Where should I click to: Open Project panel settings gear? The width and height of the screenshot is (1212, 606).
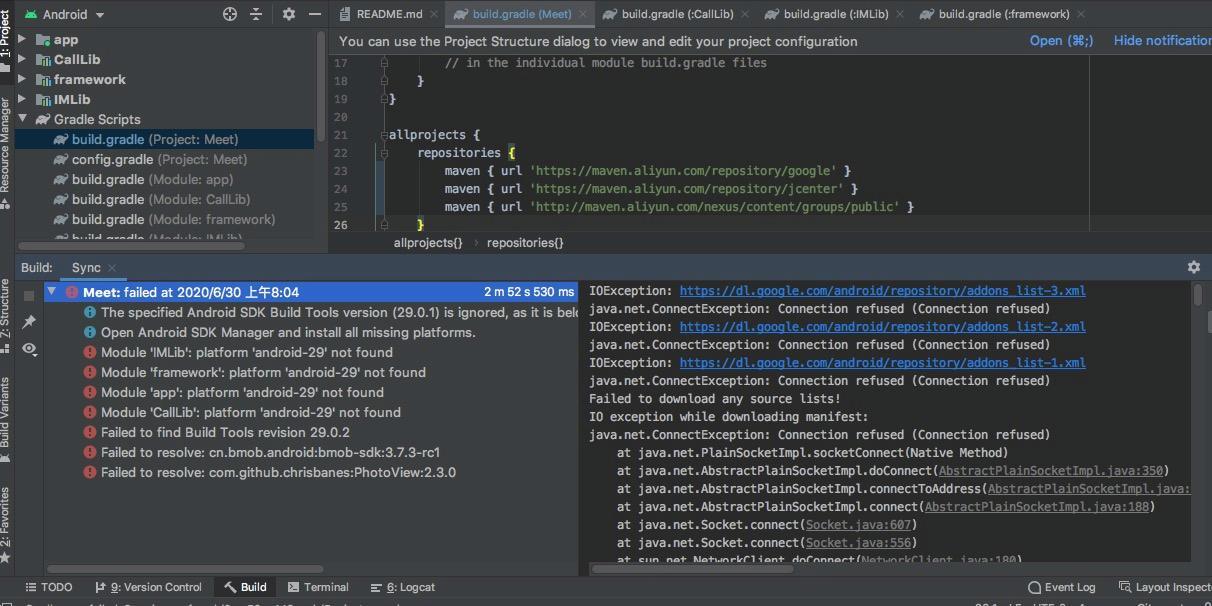coord(289,14)
